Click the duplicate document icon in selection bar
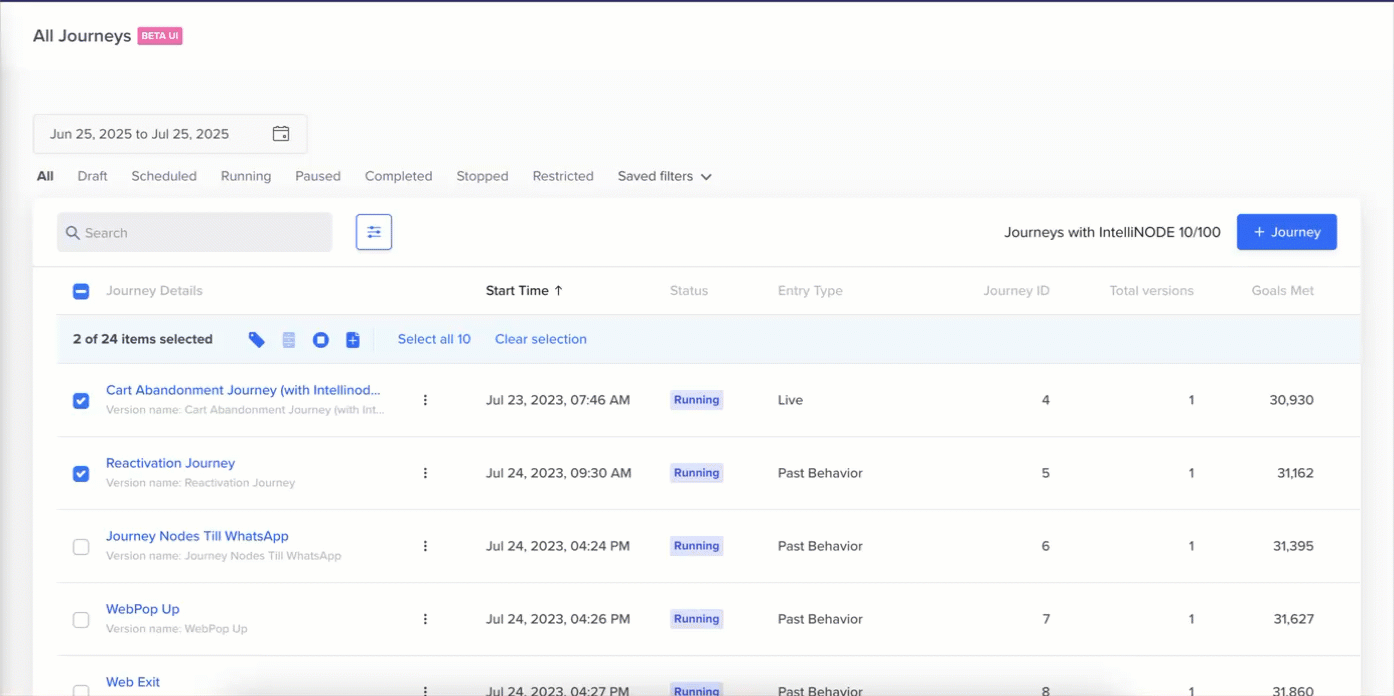 353,340
